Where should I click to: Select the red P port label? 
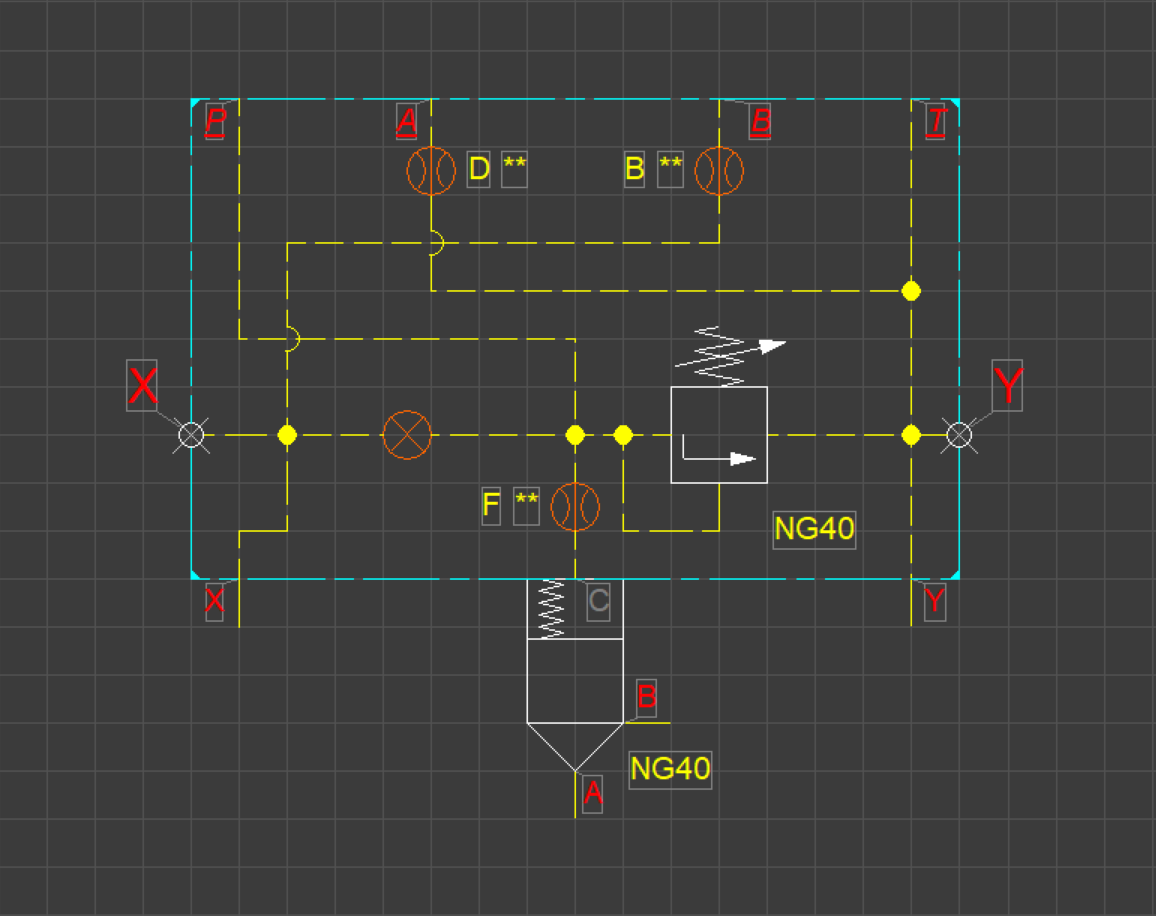click(215, 122)
